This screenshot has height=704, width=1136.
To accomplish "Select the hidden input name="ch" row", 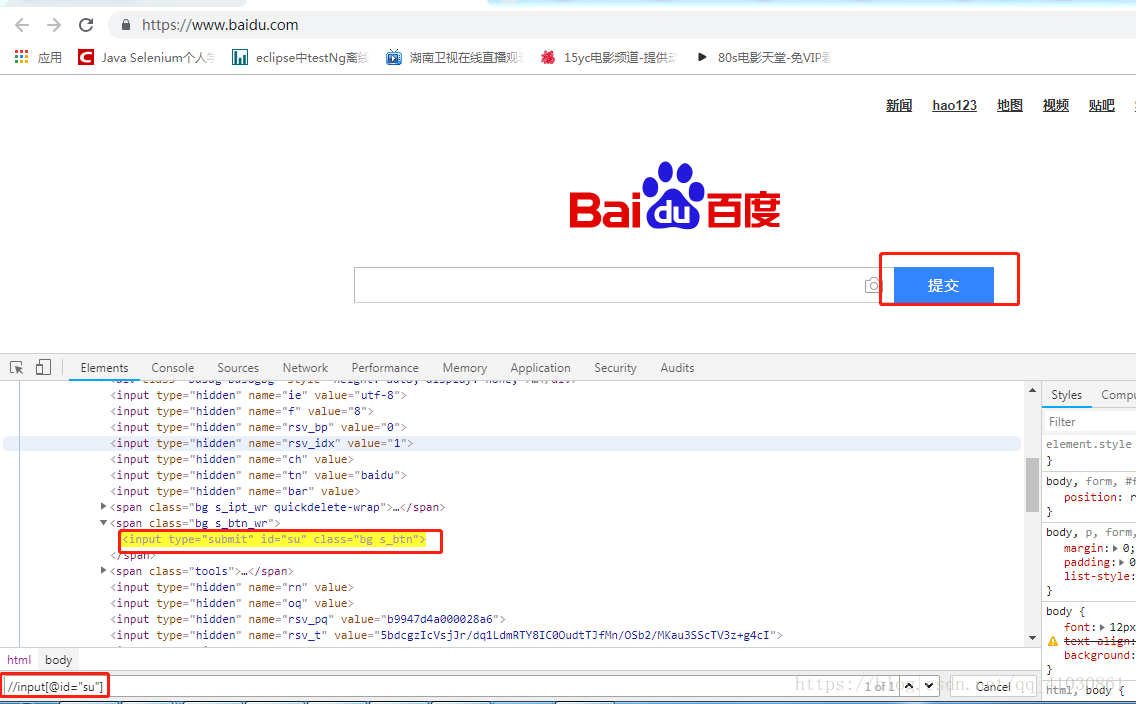I will [232, 458].
